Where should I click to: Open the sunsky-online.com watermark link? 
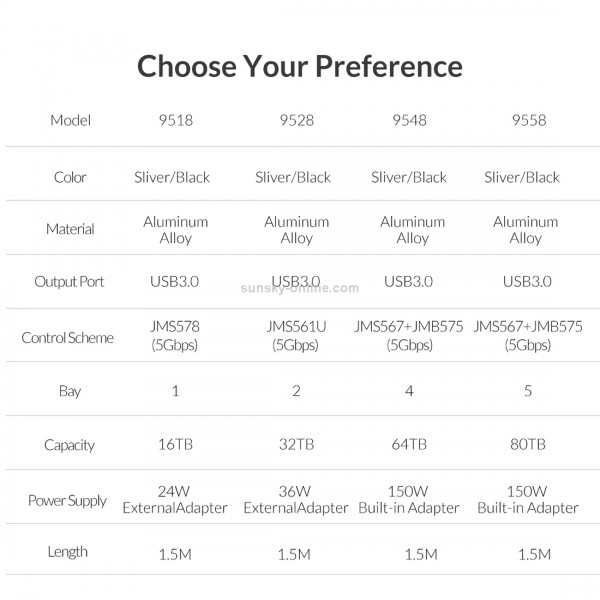(299, 288)
